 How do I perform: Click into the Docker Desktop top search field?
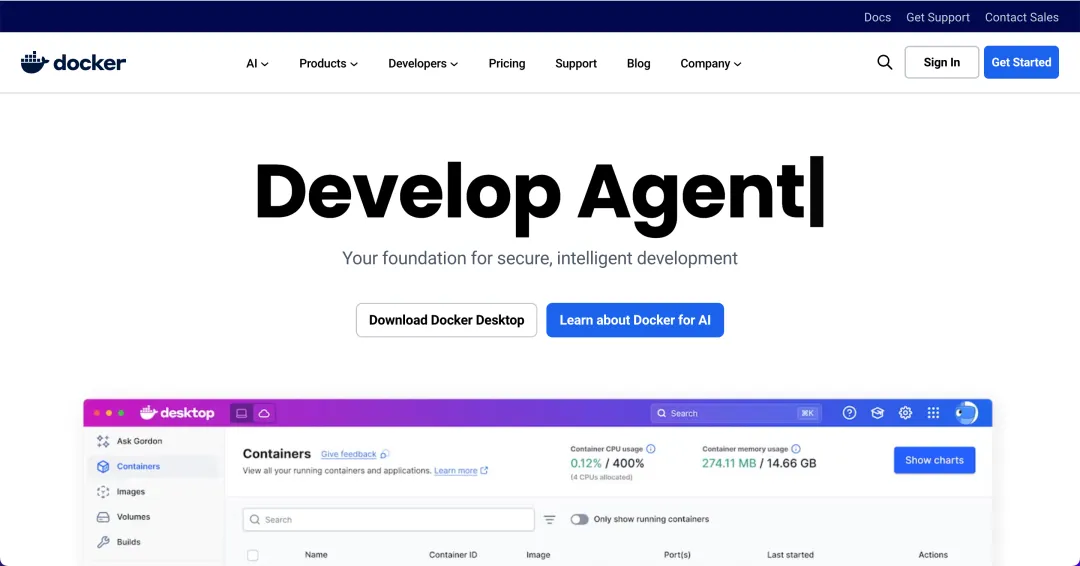coord(736,413)
